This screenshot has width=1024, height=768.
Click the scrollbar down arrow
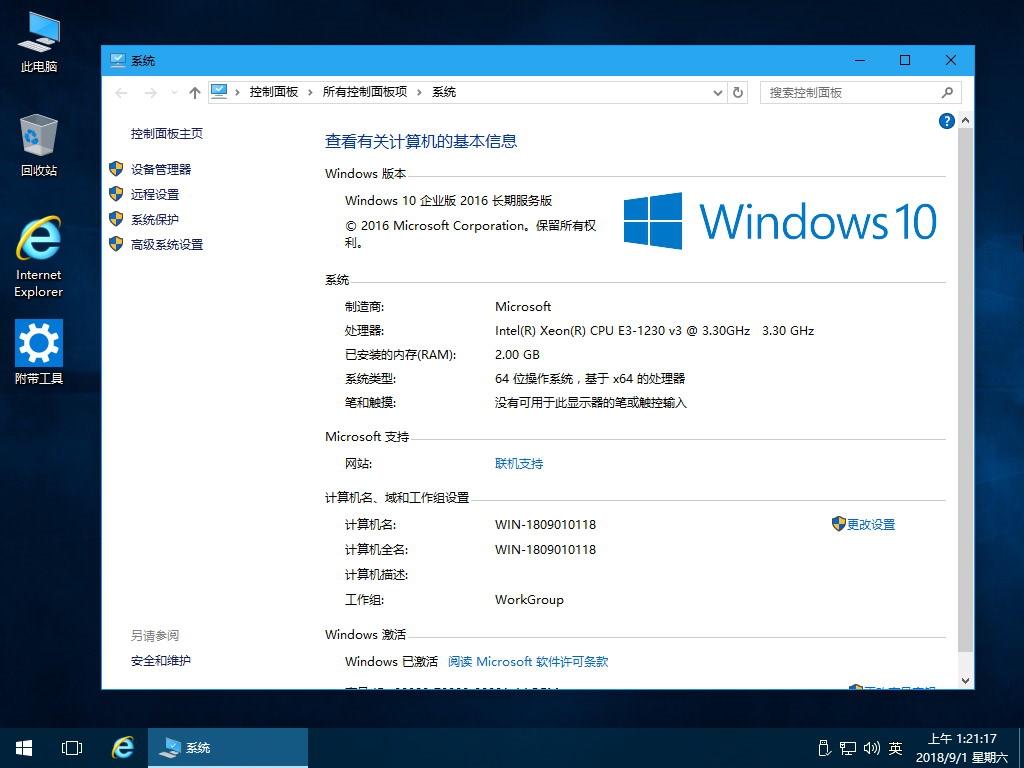(x=965, y=680)
